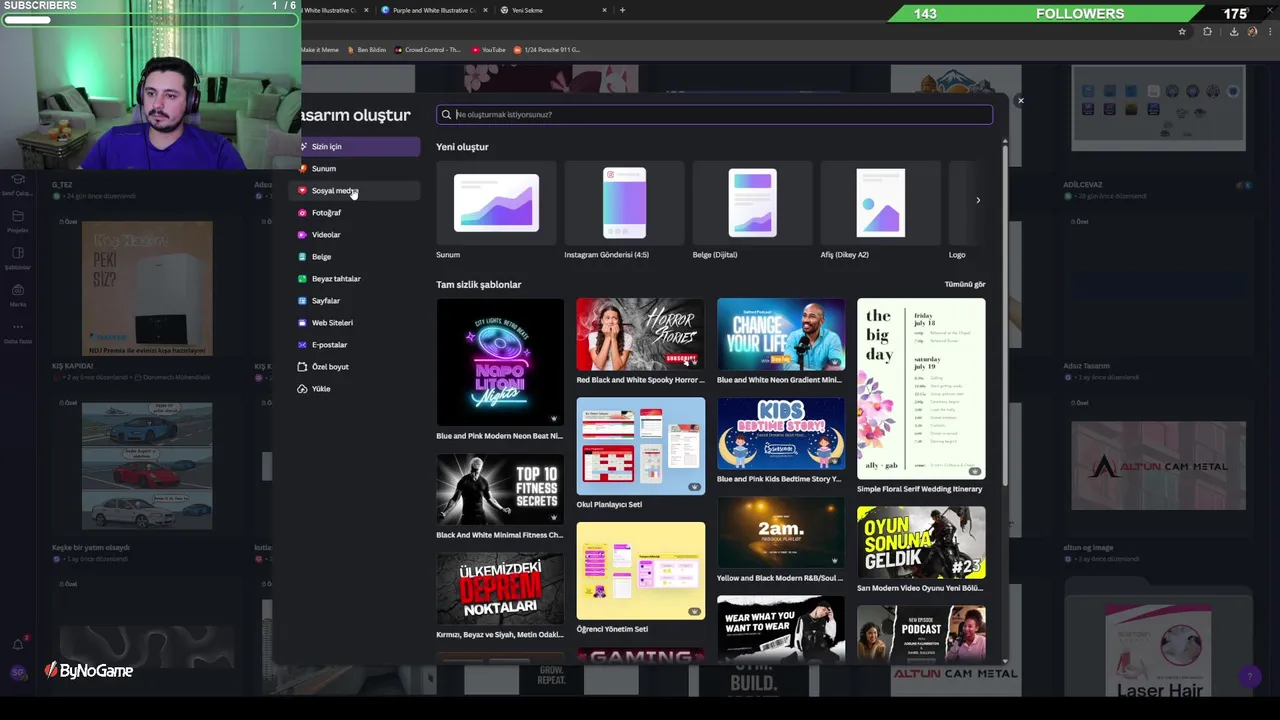Open Şablonlar in Canva left sidebar
The height and width of the screenshot is (720, 1280).
click(18, 258)
